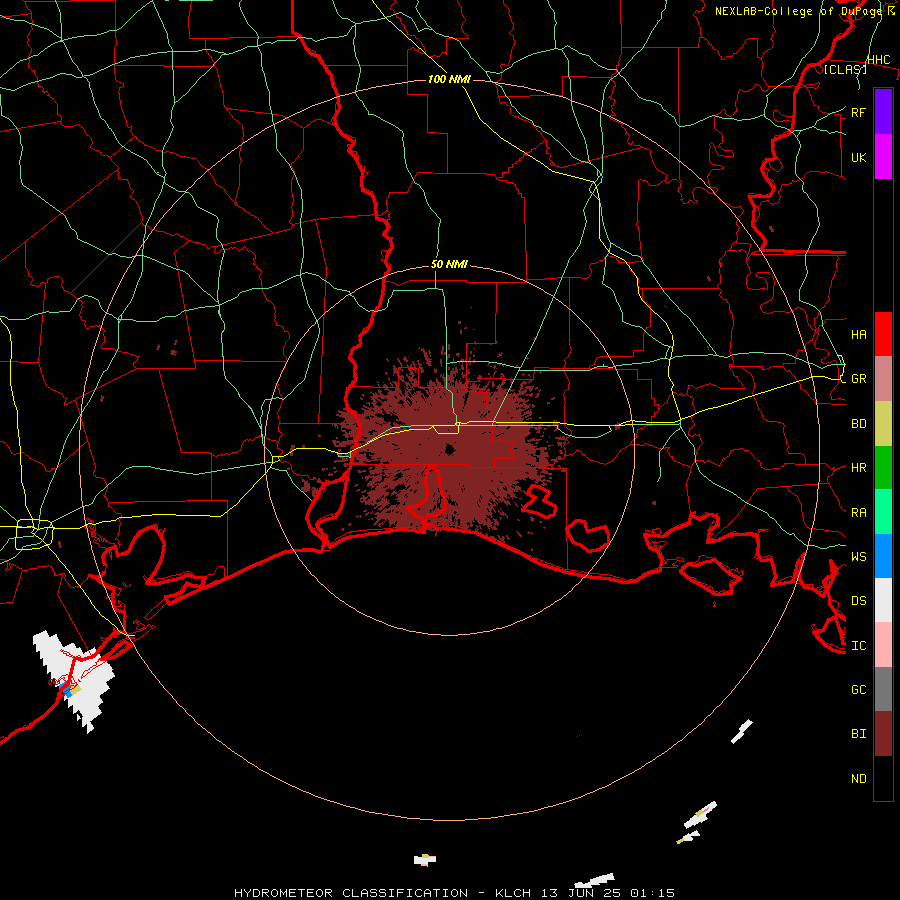900x900 pixels.
Task: Select the GC gray legend swatch
Action: (883, 689)
